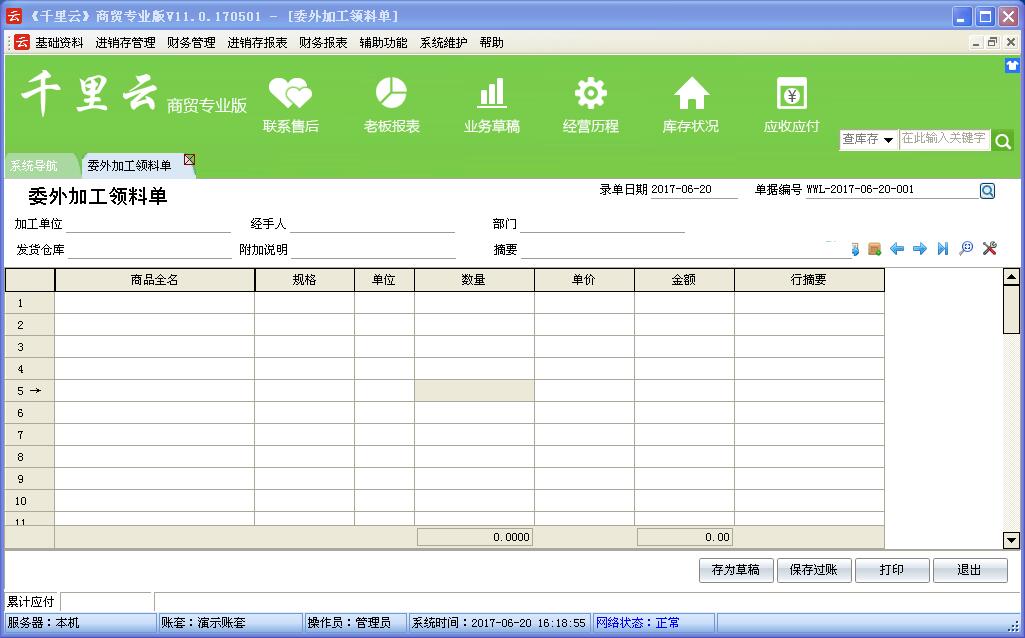
Task: Open the 进销存管理 menu
Action: pyautogui.click(x=125, y=43)
